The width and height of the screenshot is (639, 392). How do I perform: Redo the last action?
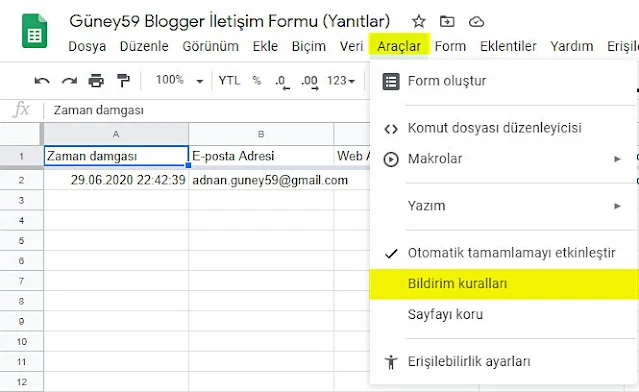coord(69,81)
